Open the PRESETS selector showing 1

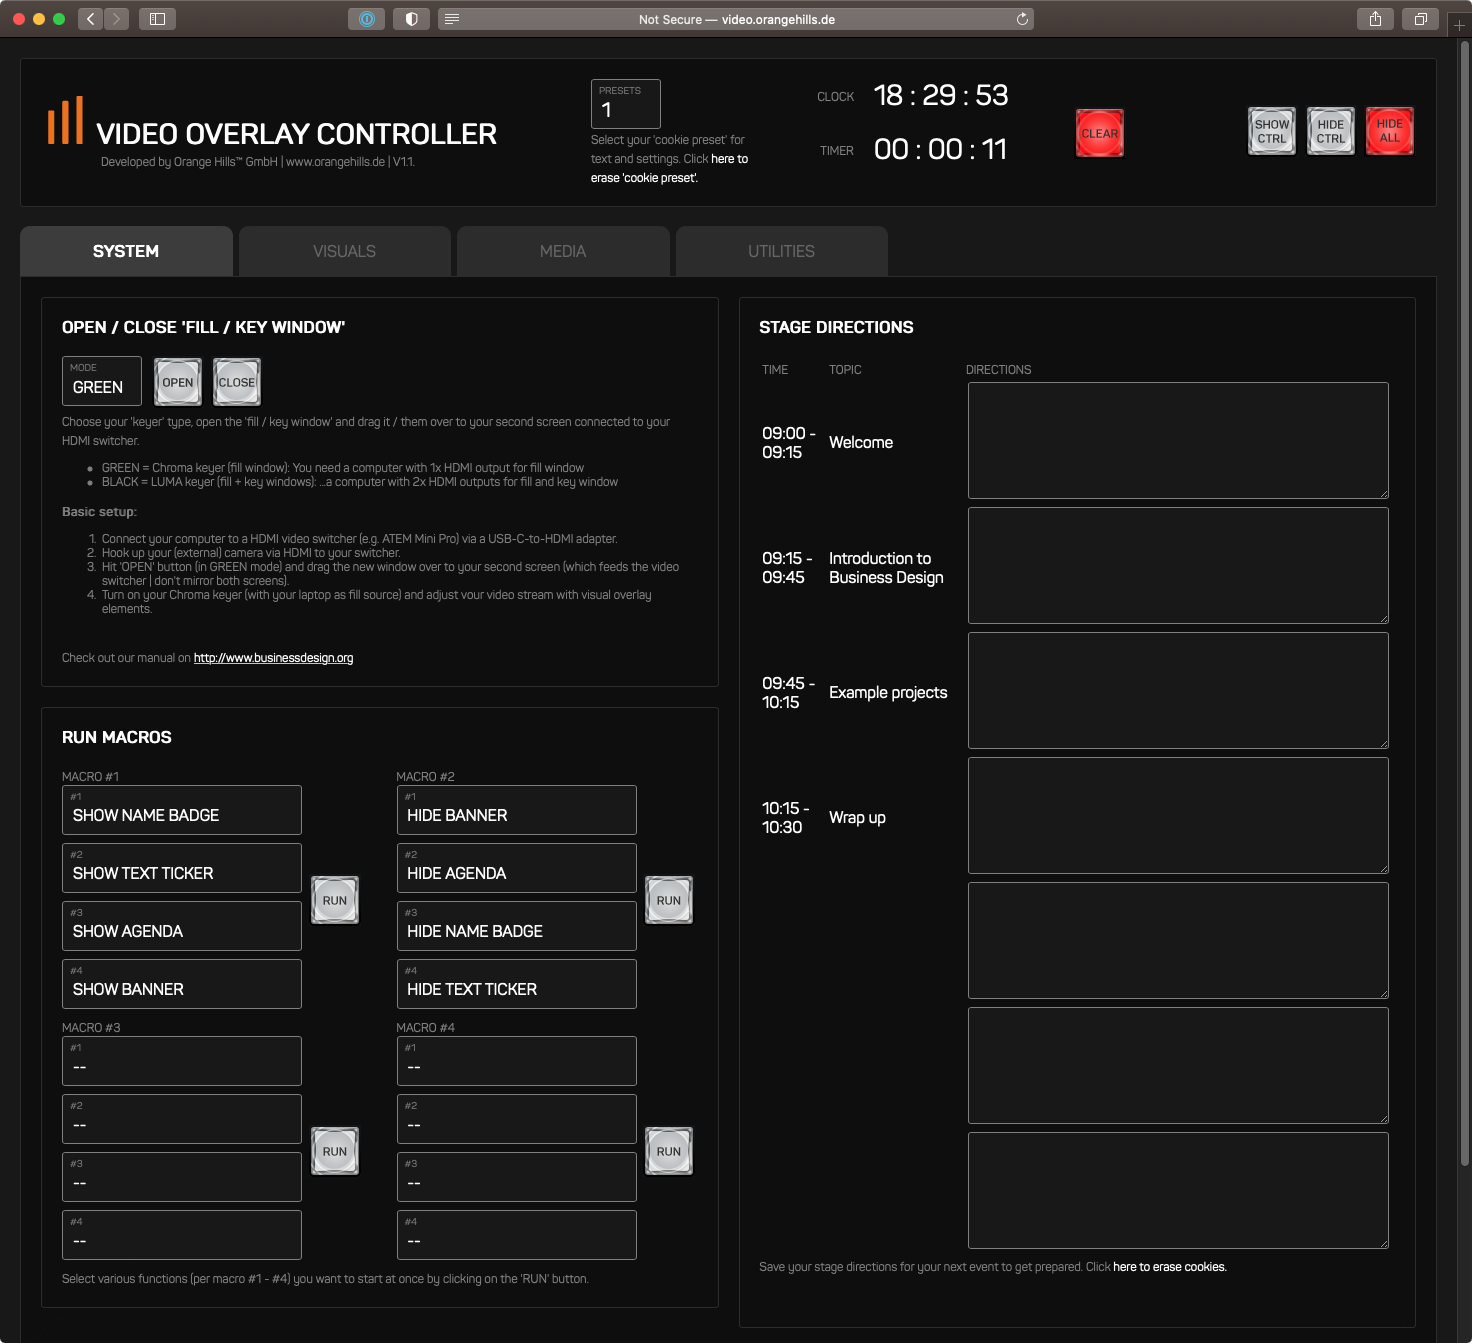point(624,103)
